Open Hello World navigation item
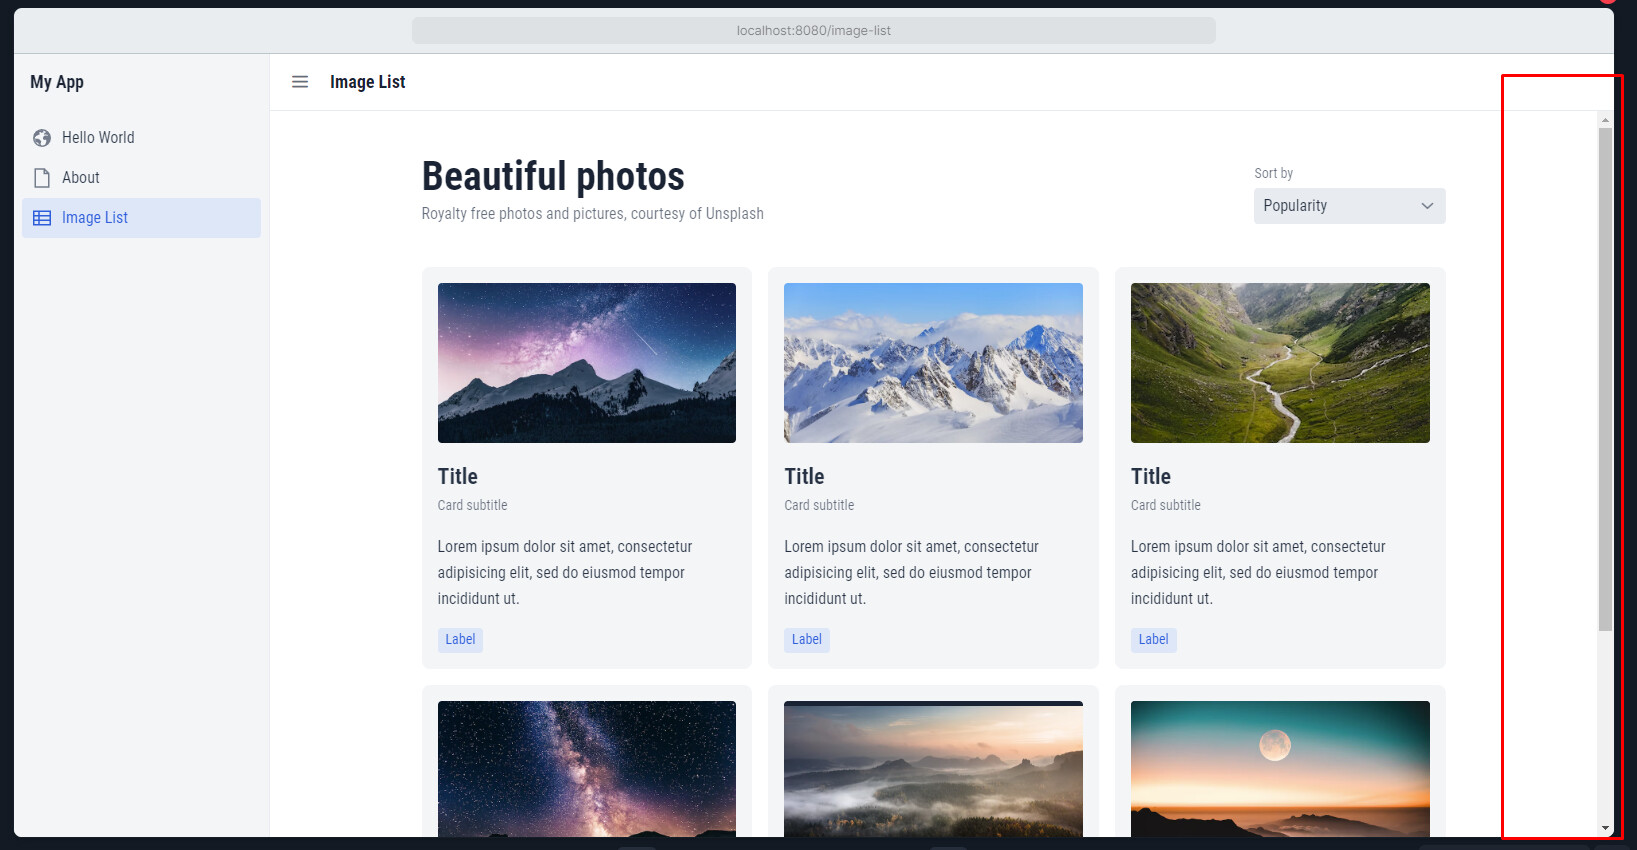This screenshot has width=1637, height=850. pos(98,138)
